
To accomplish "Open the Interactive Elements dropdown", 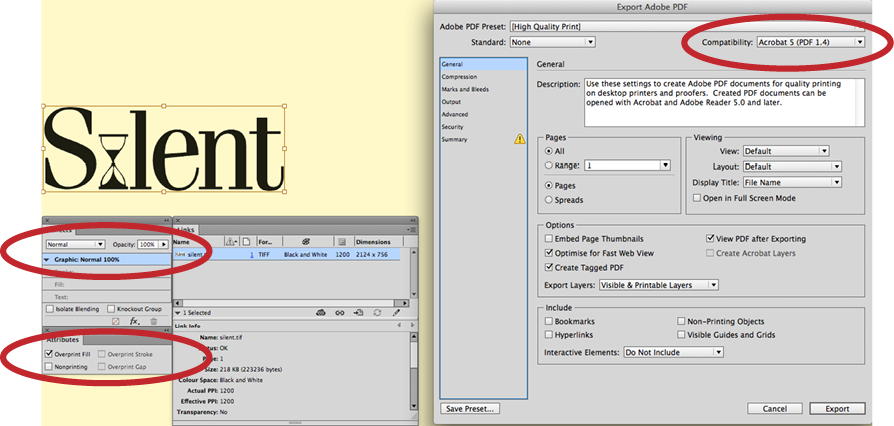I will pos(673,352).
